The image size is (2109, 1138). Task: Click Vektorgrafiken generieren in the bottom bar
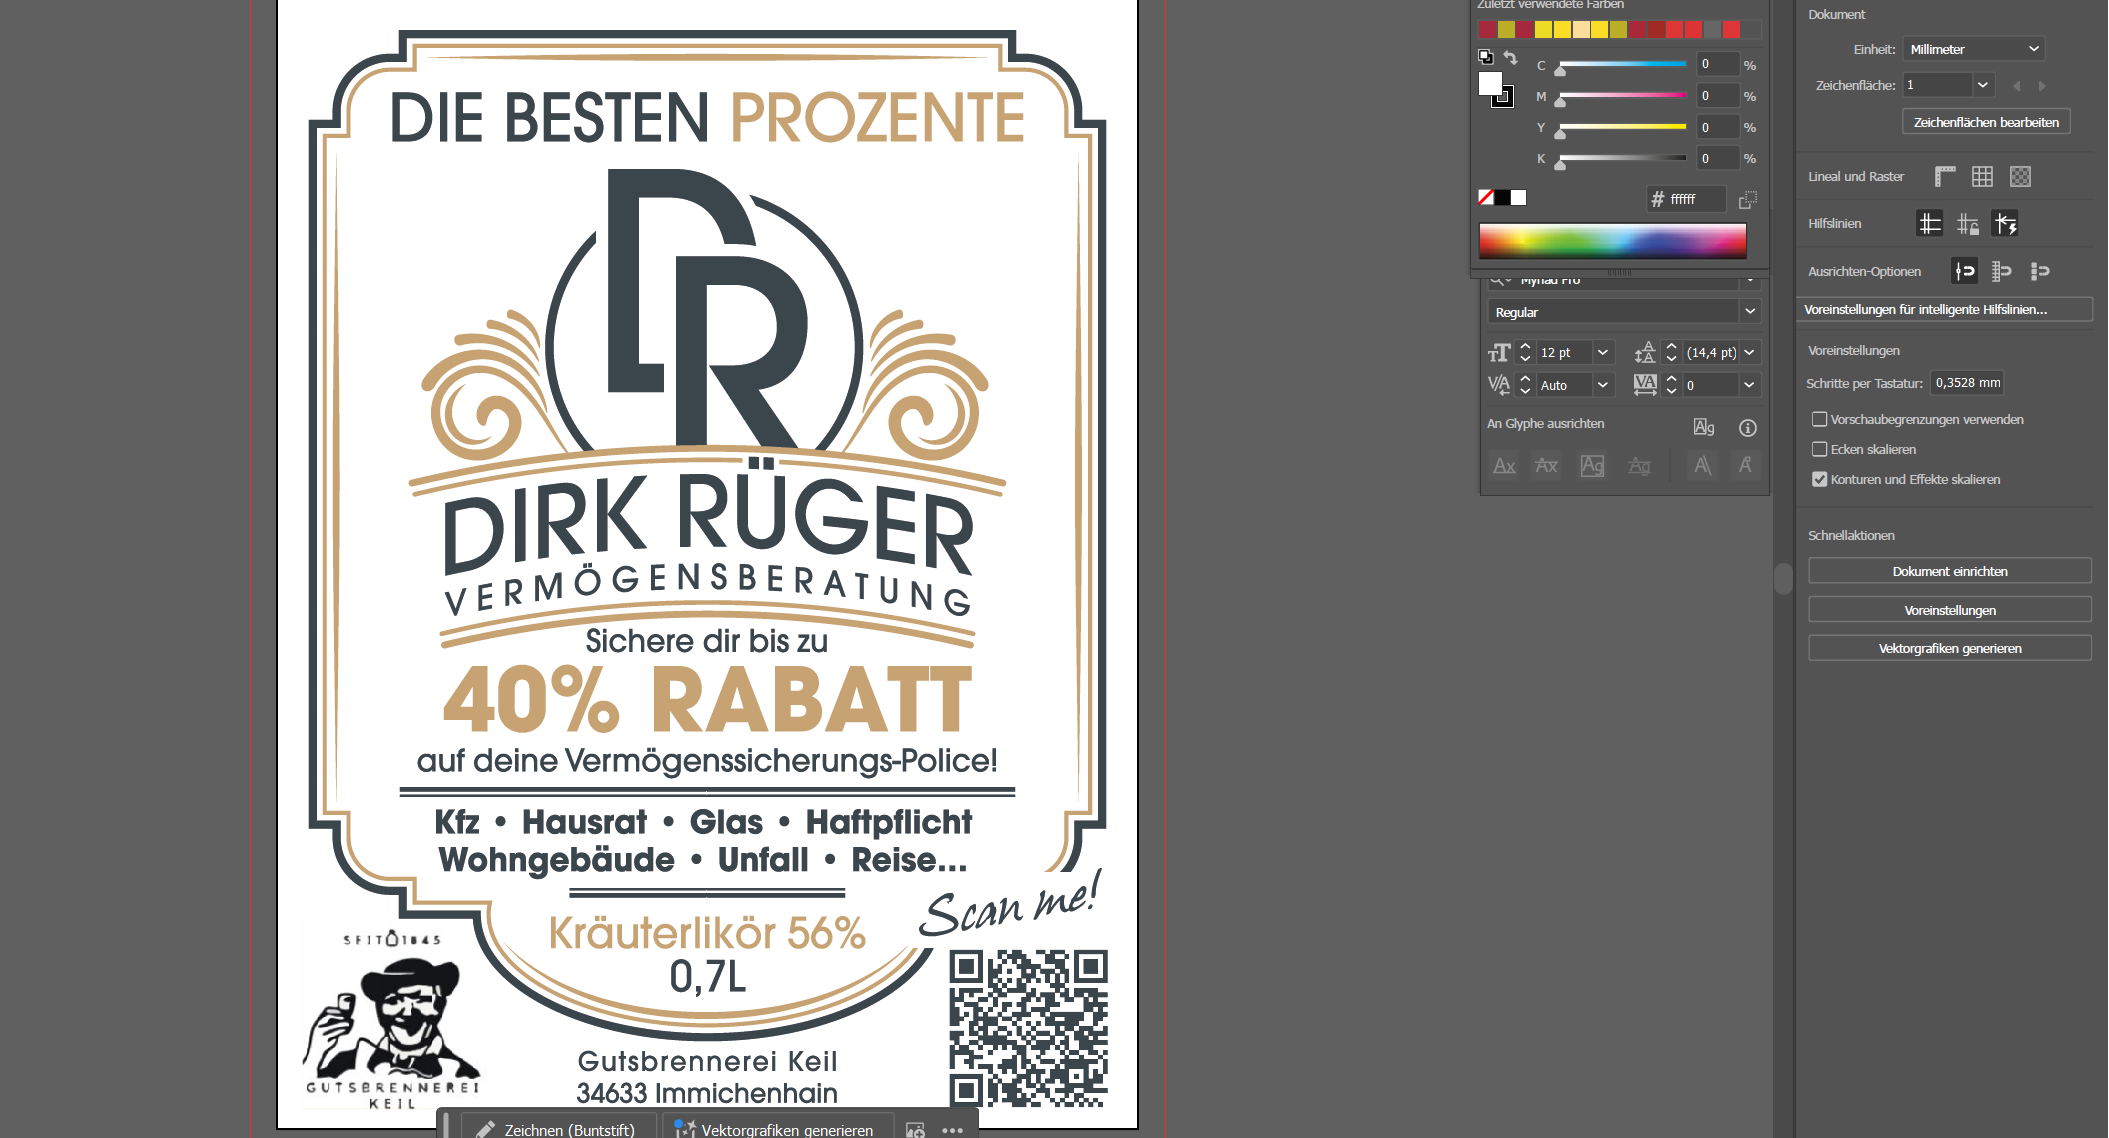[x=776, y=1129]
